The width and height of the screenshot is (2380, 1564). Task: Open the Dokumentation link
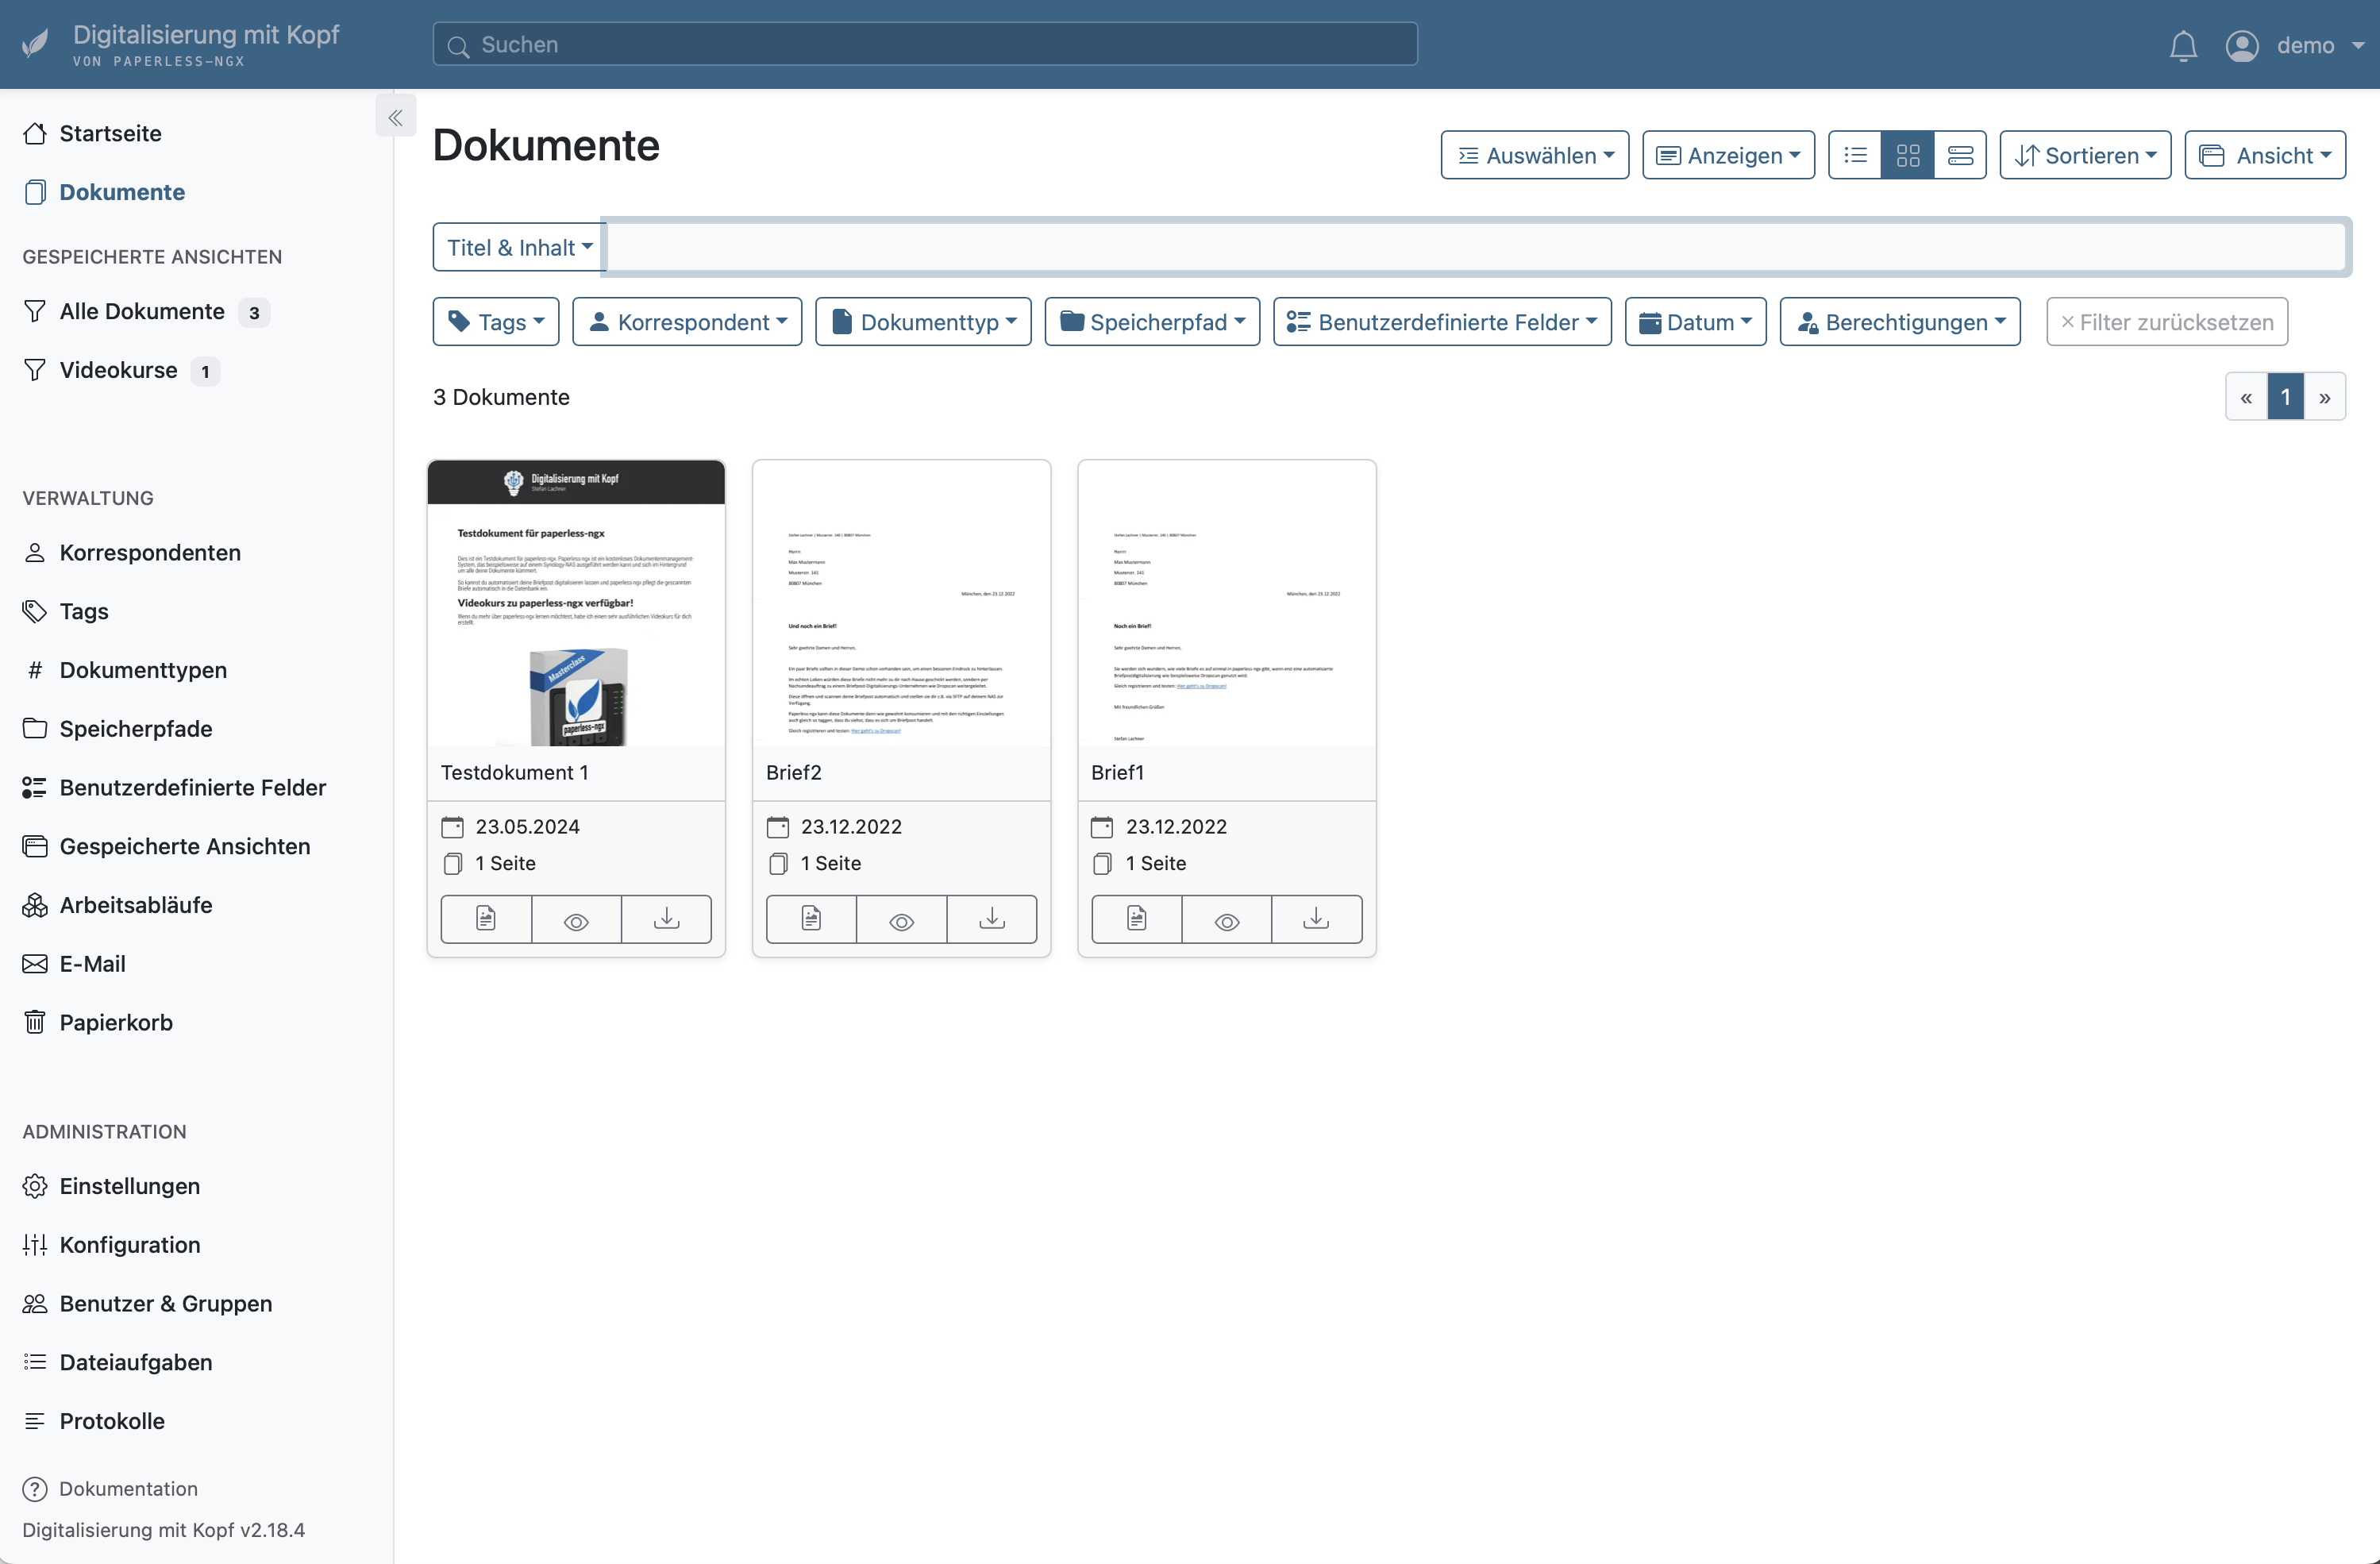[128, 1488]
